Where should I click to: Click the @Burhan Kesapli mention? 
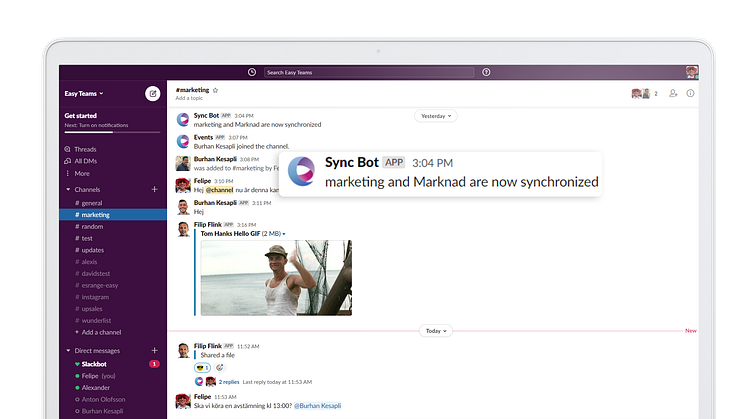[x=317, y=406]
